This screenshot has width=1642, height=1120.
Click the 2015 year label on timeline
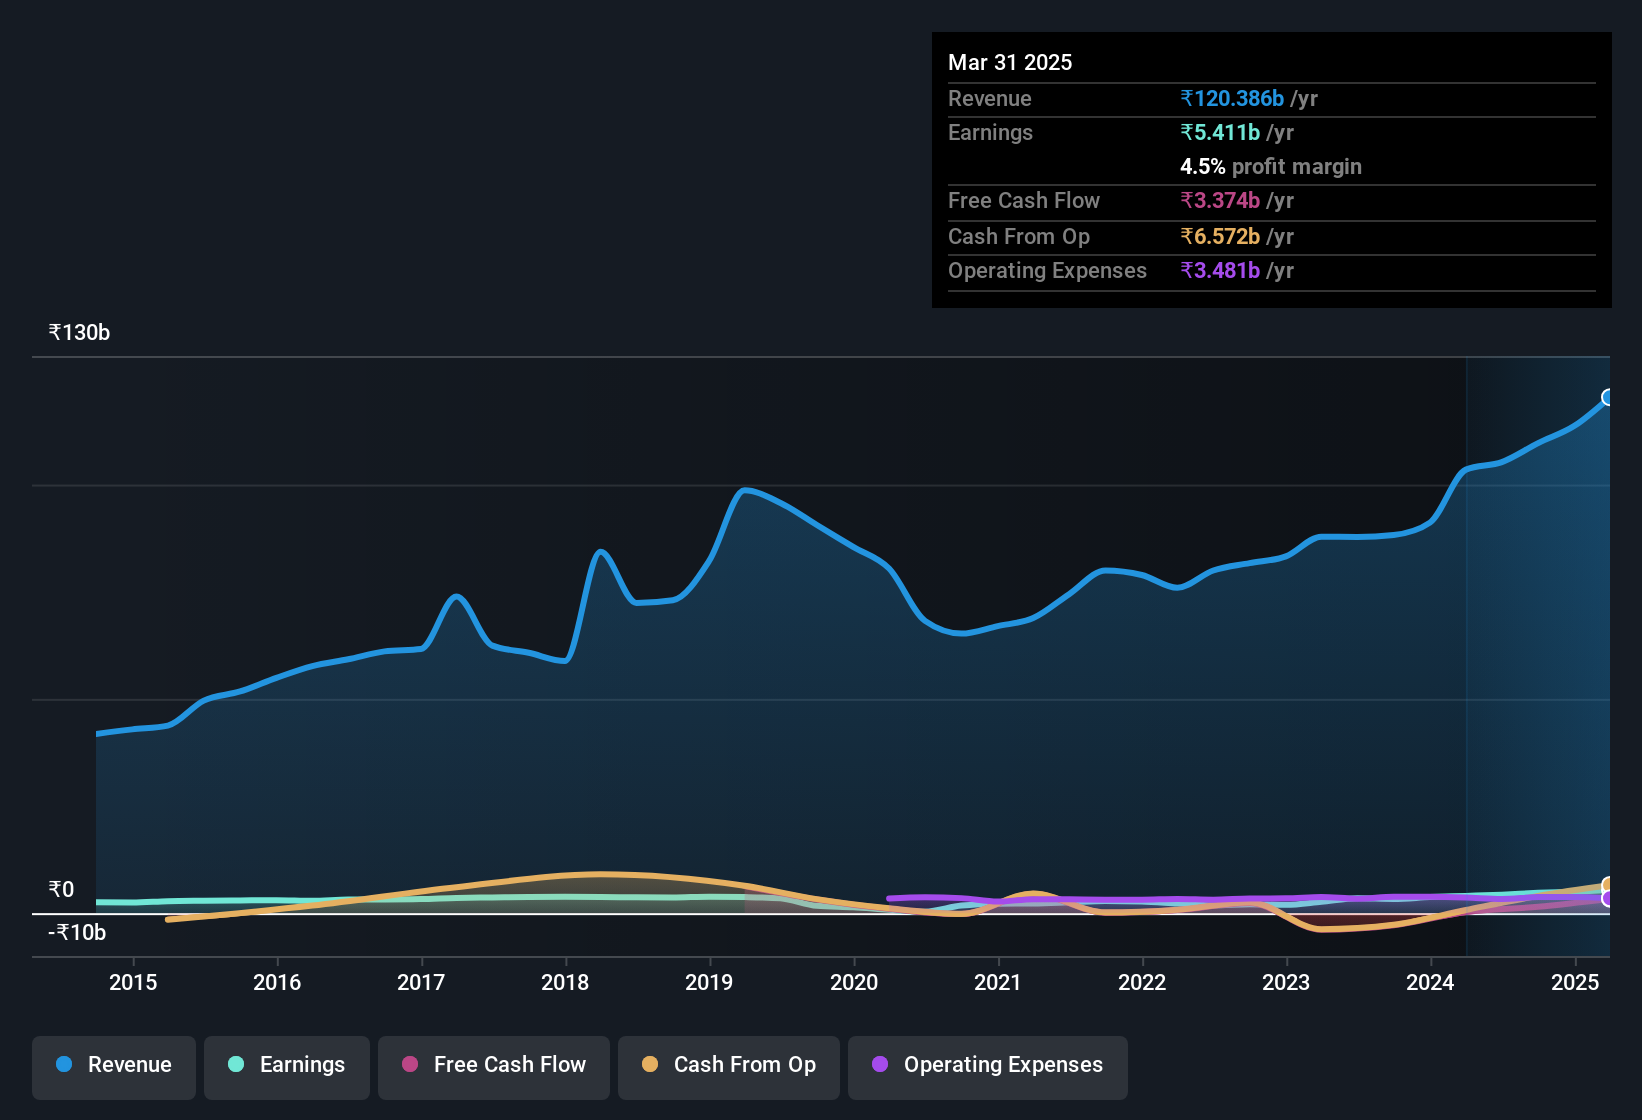pyautogui.click(x=133, y=983)
